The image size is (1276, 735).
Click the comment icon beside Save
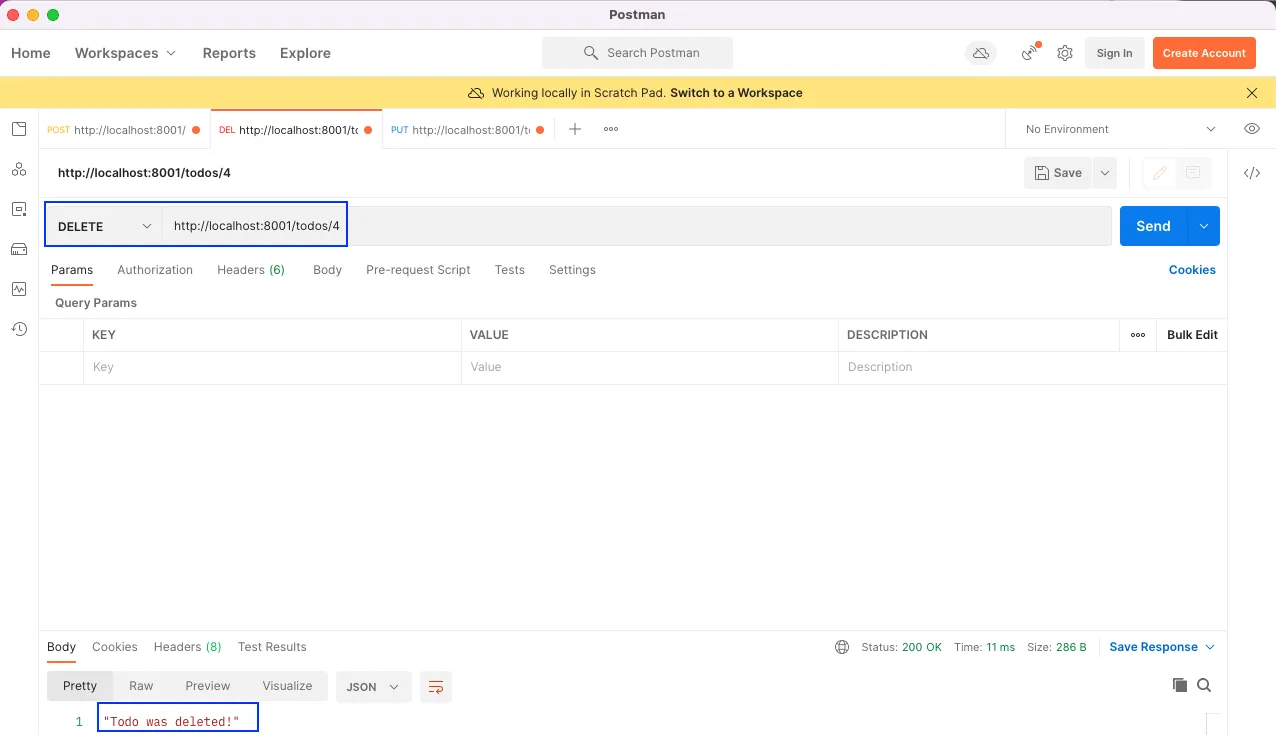1193,173
